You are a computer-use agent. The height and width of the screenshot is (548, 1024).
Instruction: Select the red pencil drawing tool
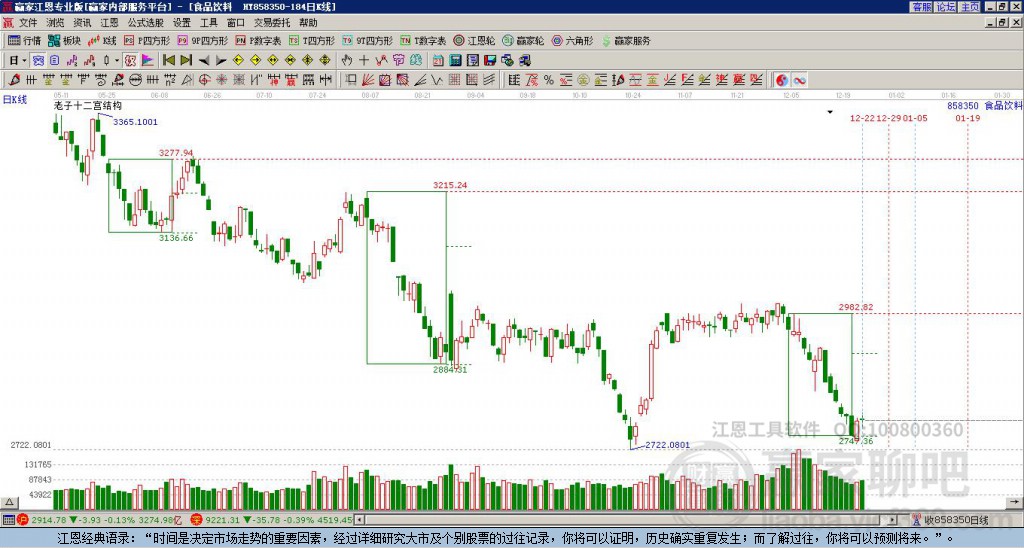tap(14, 80)
